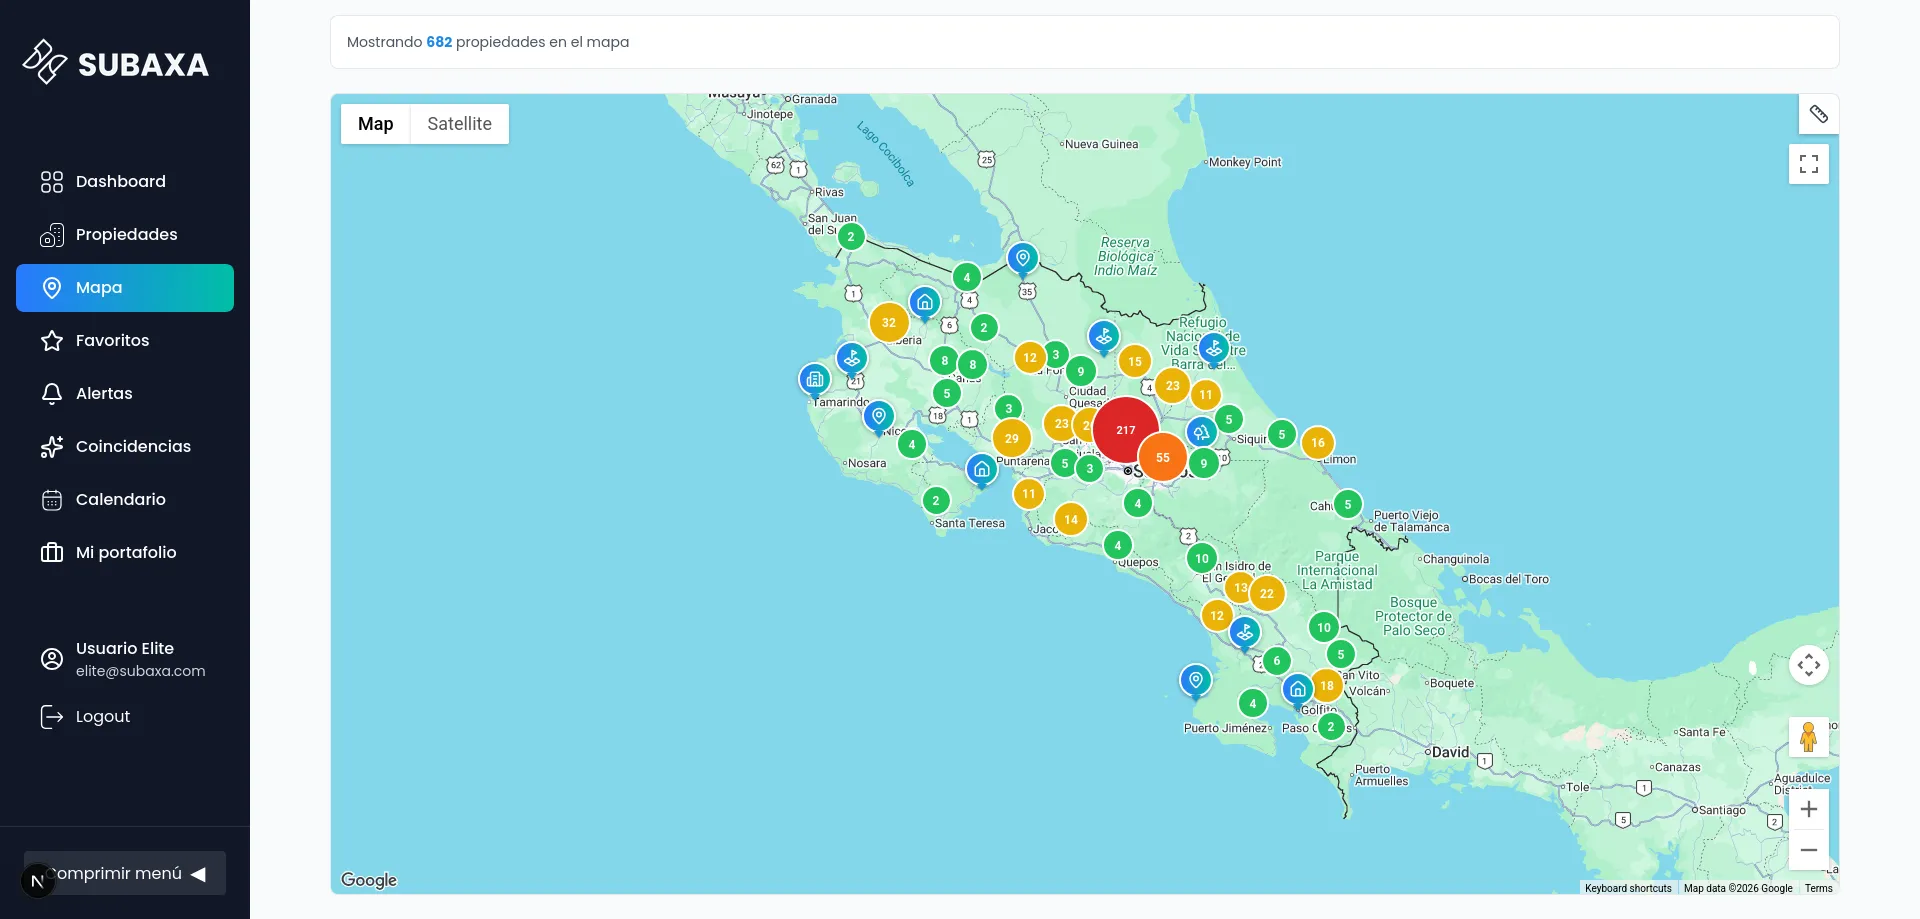Click the yellow 14 cluster near Jaco
Screen dimensions: 1920x919
1071,520
